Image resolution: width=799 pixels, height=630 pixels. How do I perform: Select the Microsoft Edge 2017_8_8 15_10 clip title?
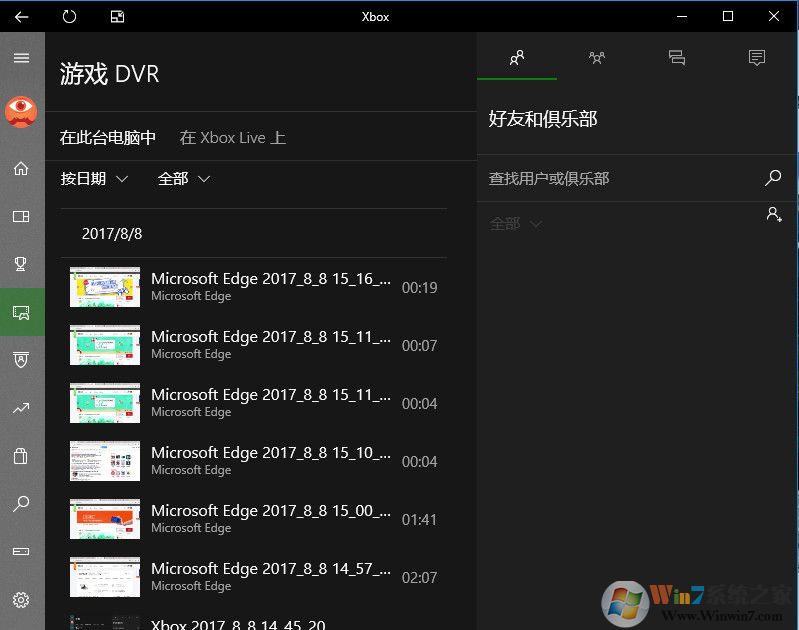coord(271,453)
